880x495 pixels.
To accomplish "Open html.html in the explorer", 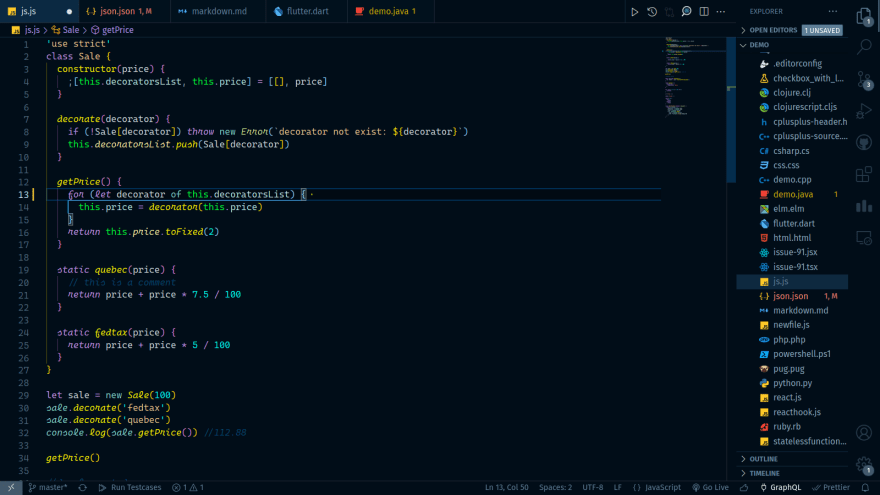I will tap(792, 238).
